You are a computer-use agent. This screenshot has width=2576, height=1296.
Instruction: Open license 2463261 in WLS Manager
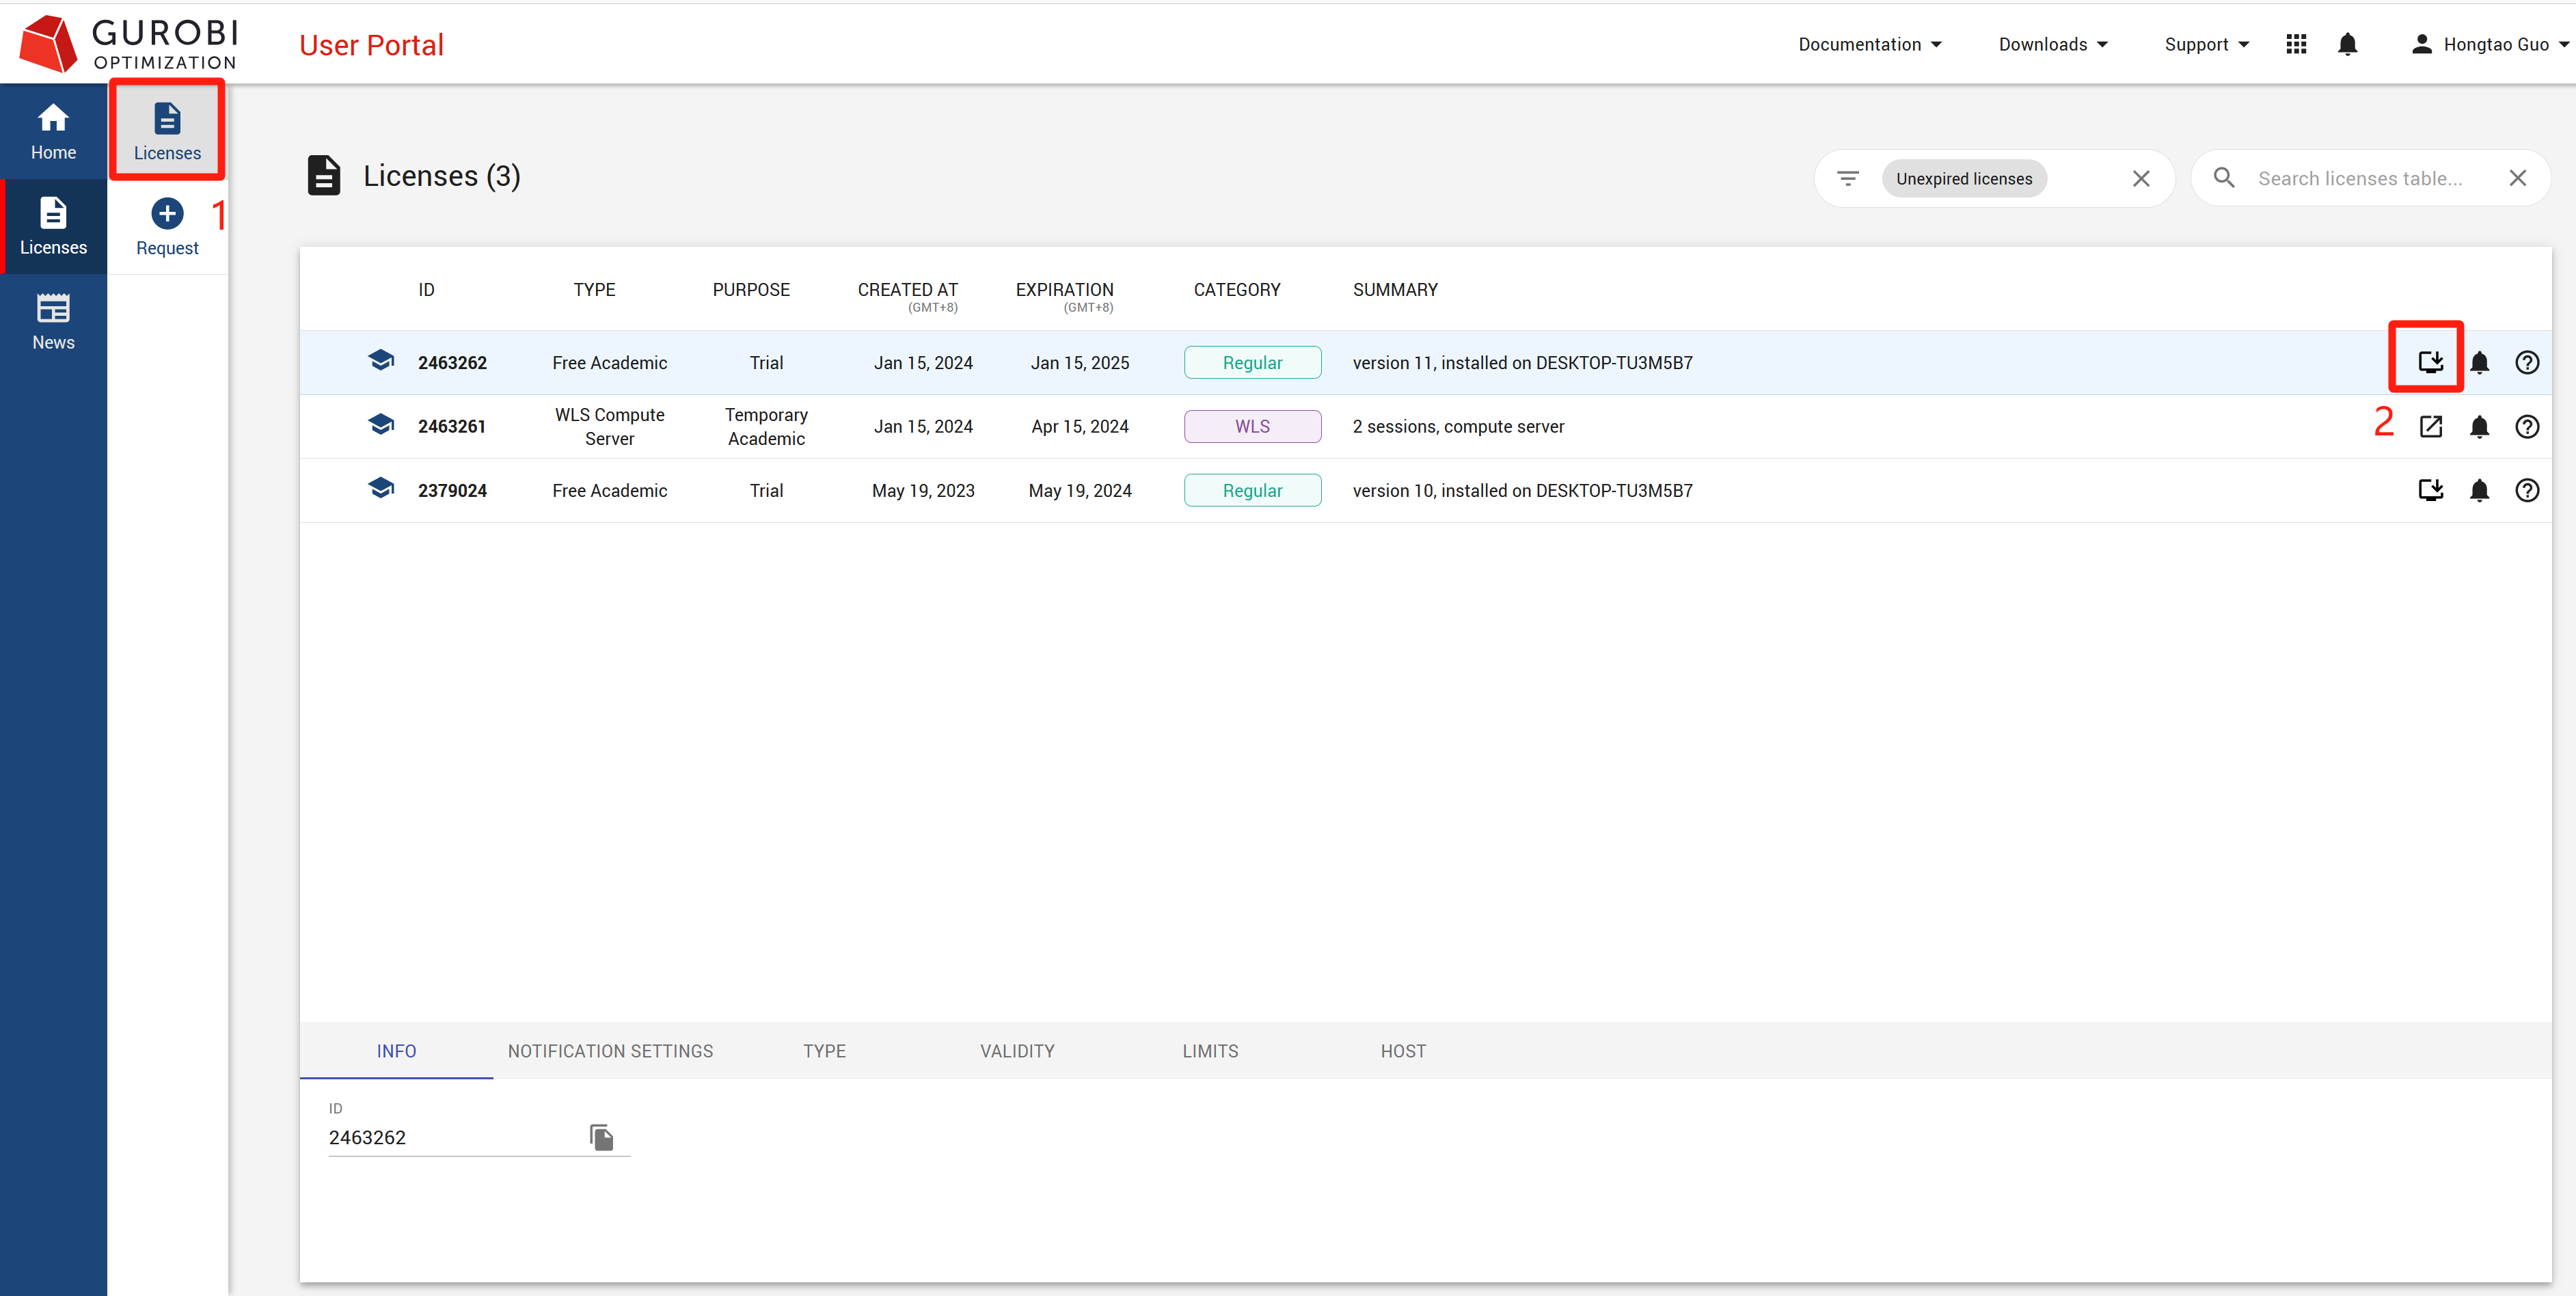click(2431, 426)
